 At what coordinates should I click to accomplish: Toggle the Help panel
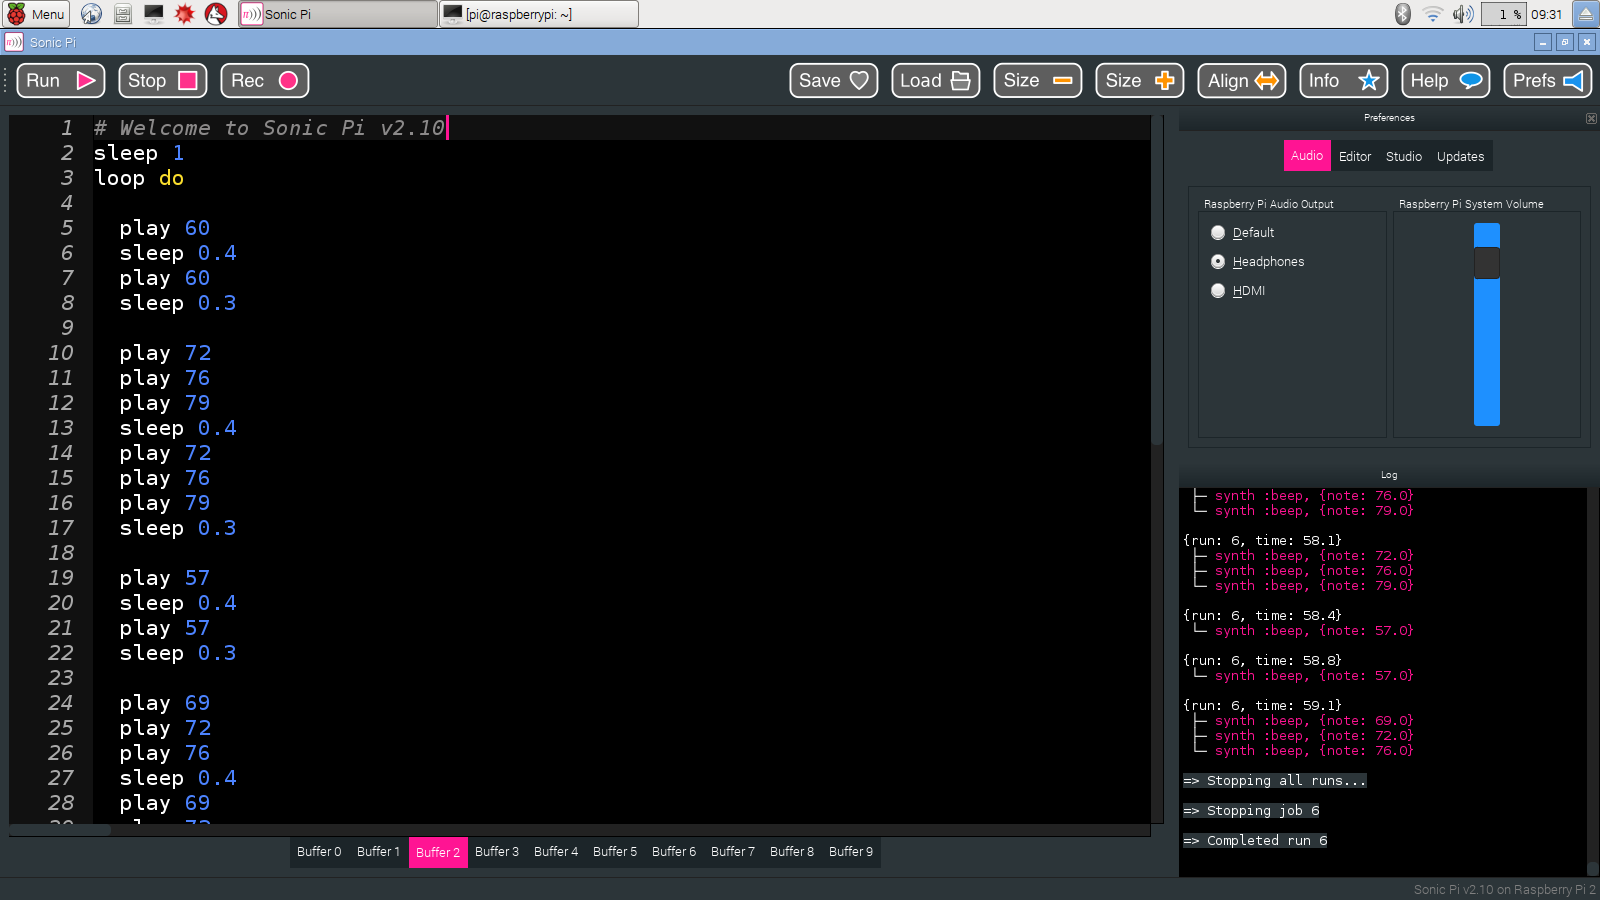pyautogui.click(x=1446, y=81)
